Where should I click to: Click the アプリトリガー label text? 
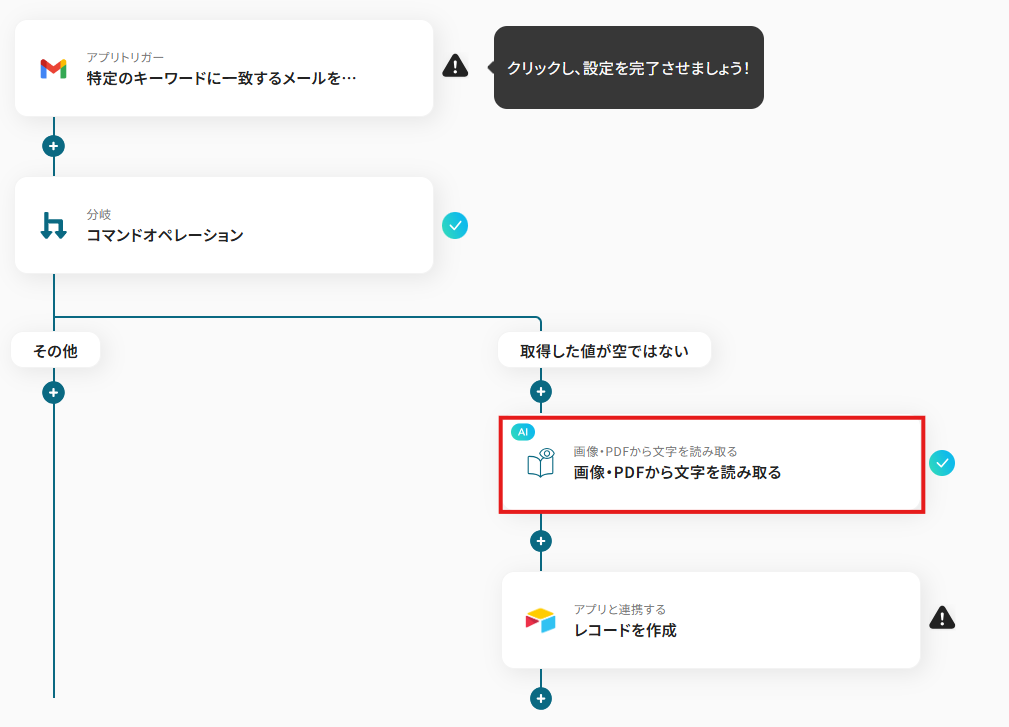tap(125, 57)
